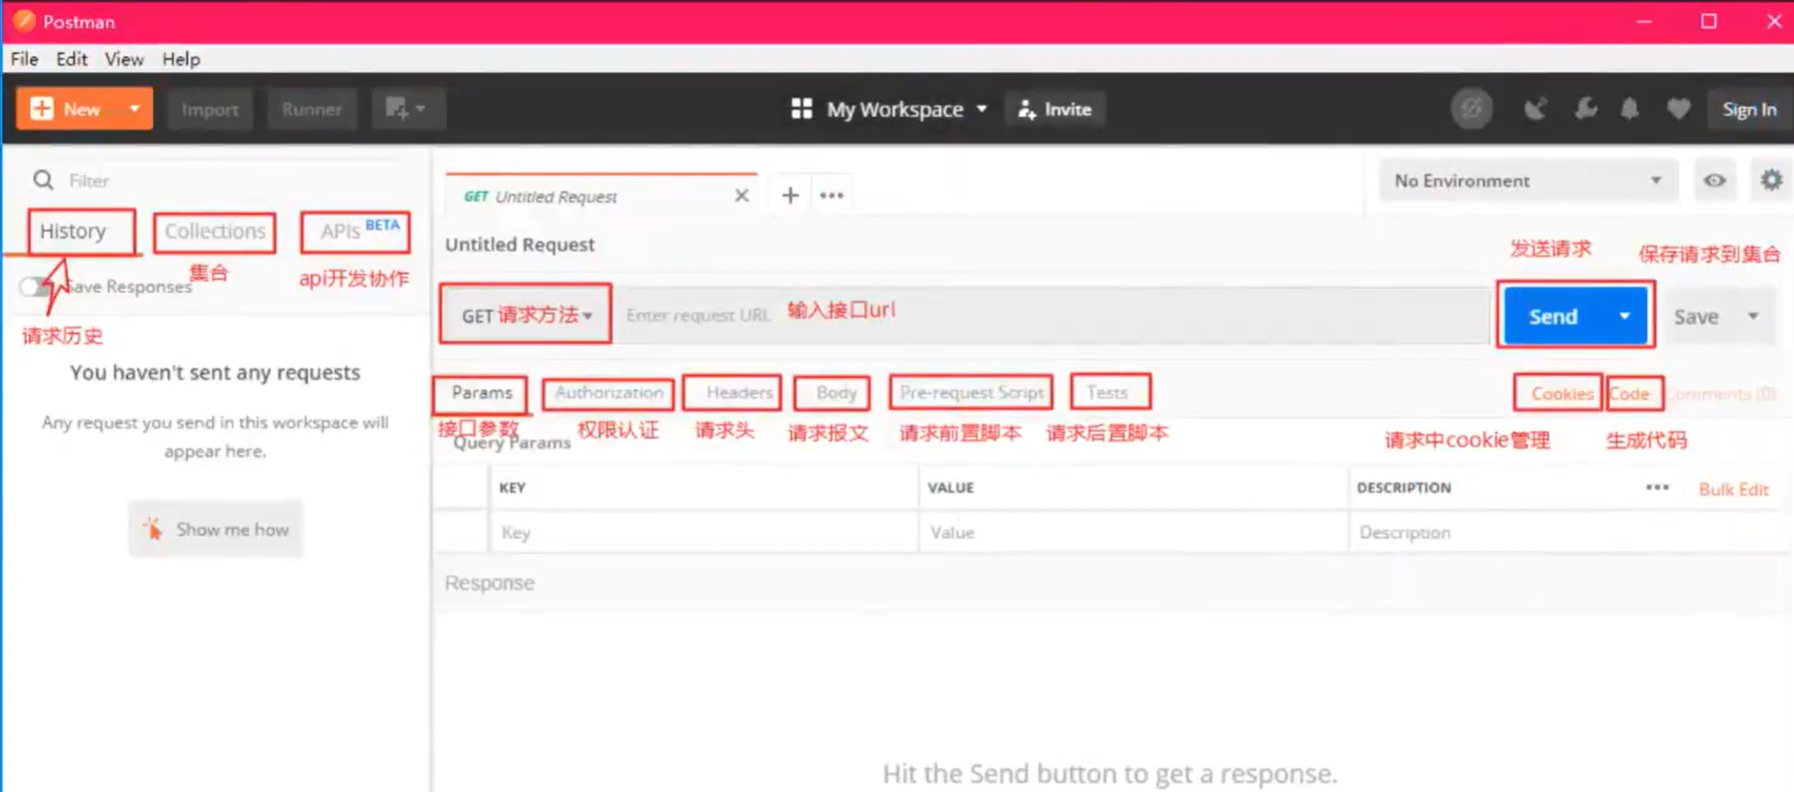Click the environment quick look eye icon
The height and width of the screenshot is (792, 1794).
tap(1715, 181)
